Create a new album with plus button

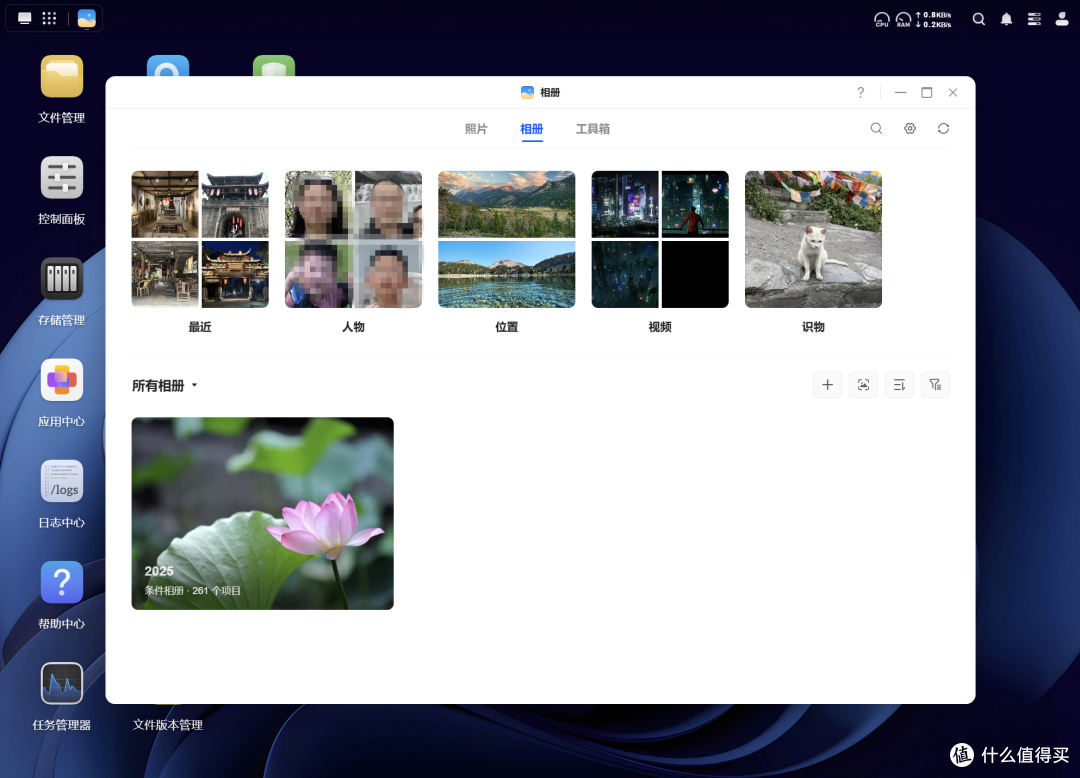[x=827, y=385]
